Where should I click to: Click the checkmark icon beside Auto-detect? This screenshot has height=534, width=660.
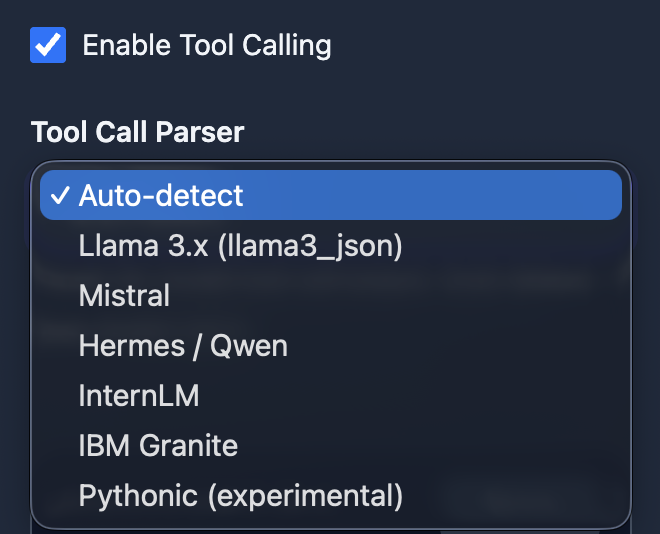click(x=59, y=195)
